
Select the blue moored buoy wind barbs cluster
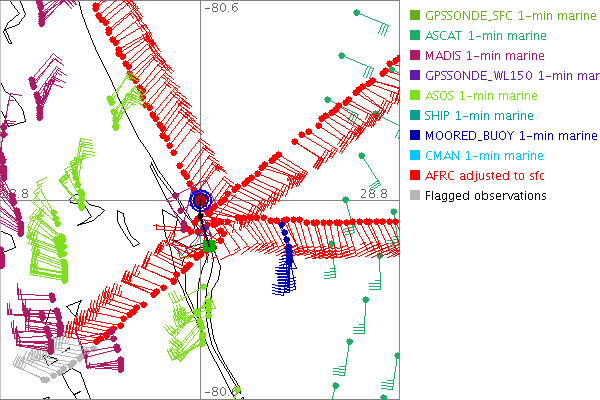288,264
